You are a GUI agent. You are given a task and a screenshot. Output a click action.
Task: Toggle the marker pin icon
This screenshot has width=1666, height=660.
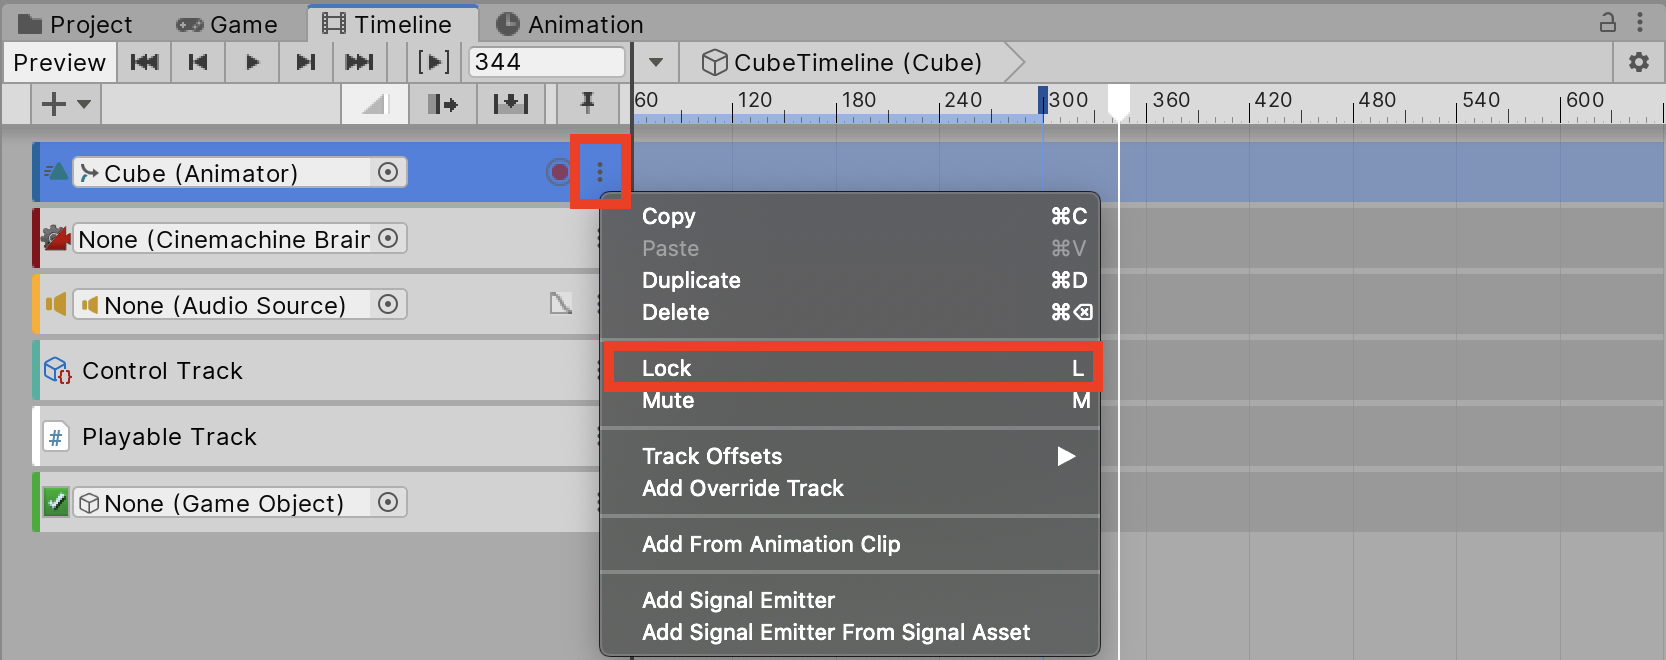tap(587, 103)
